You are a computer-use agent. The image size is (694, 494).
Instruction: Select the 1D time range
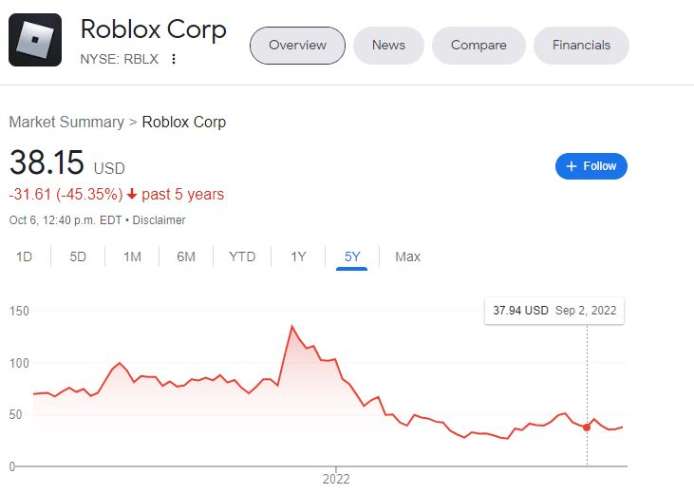pyautogui.click(x=24, y=257)
